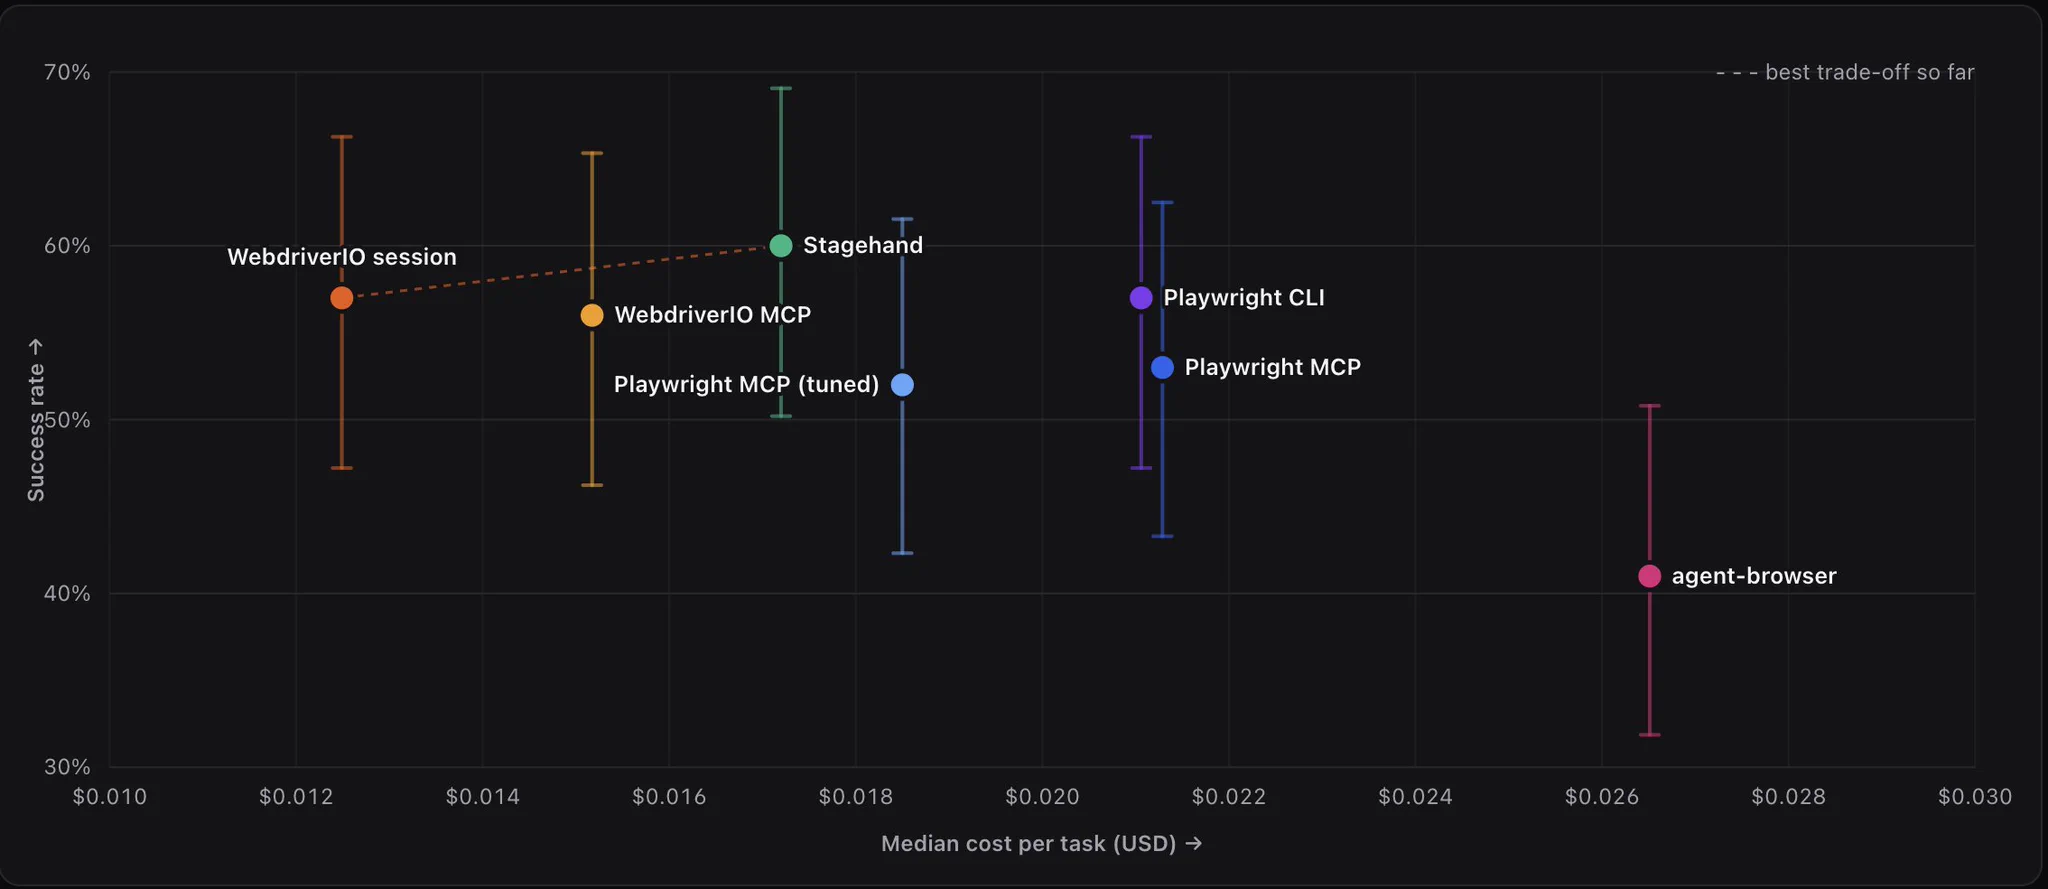Click the 'Median cost per task (USD)' axis title

point(1041,843)
